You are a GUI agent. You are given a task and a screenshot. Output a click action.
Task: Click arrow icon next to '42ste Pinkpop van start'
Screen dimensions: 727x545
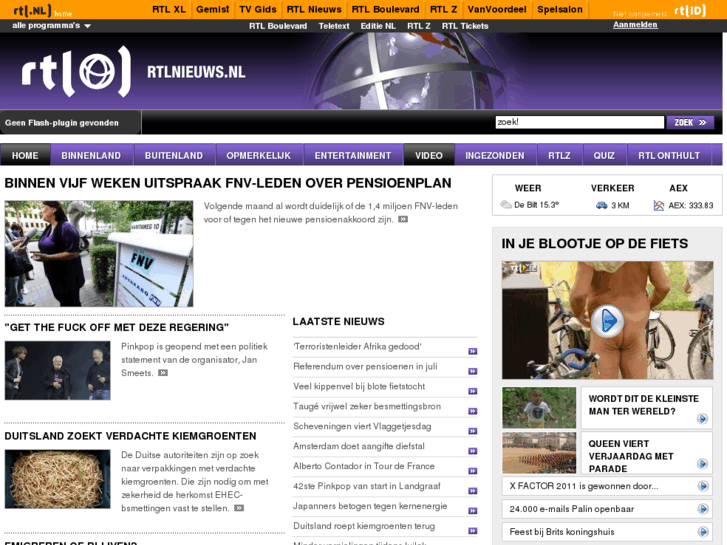click(x=472, y=491)
